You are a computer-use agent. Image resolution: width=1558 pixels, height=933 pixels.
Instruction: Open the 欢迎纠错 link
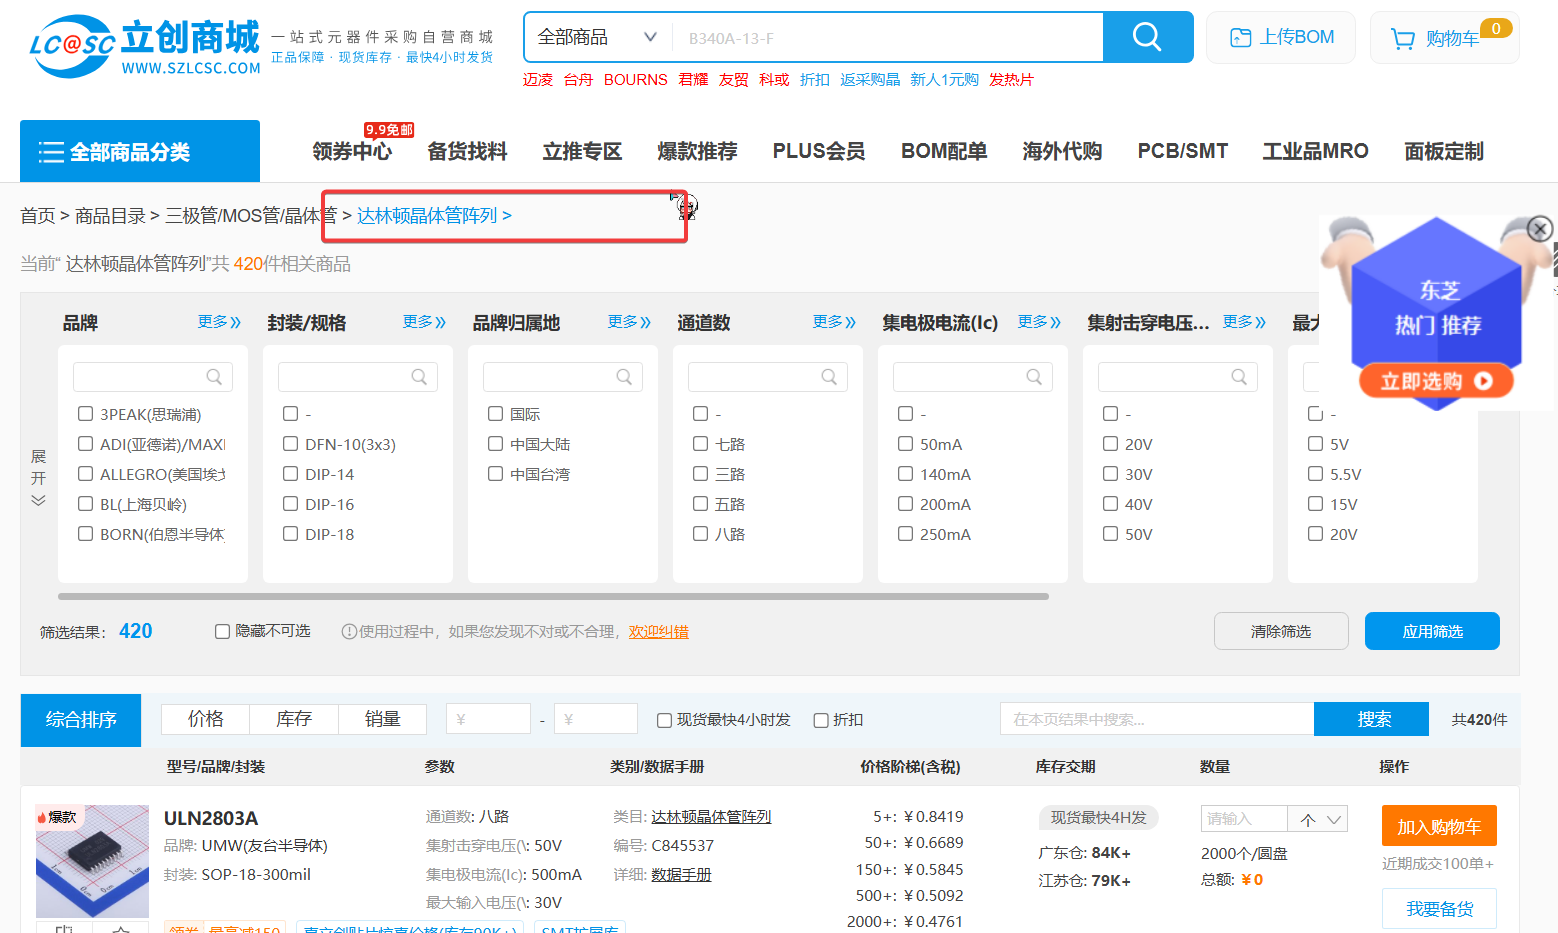[659, 632]
